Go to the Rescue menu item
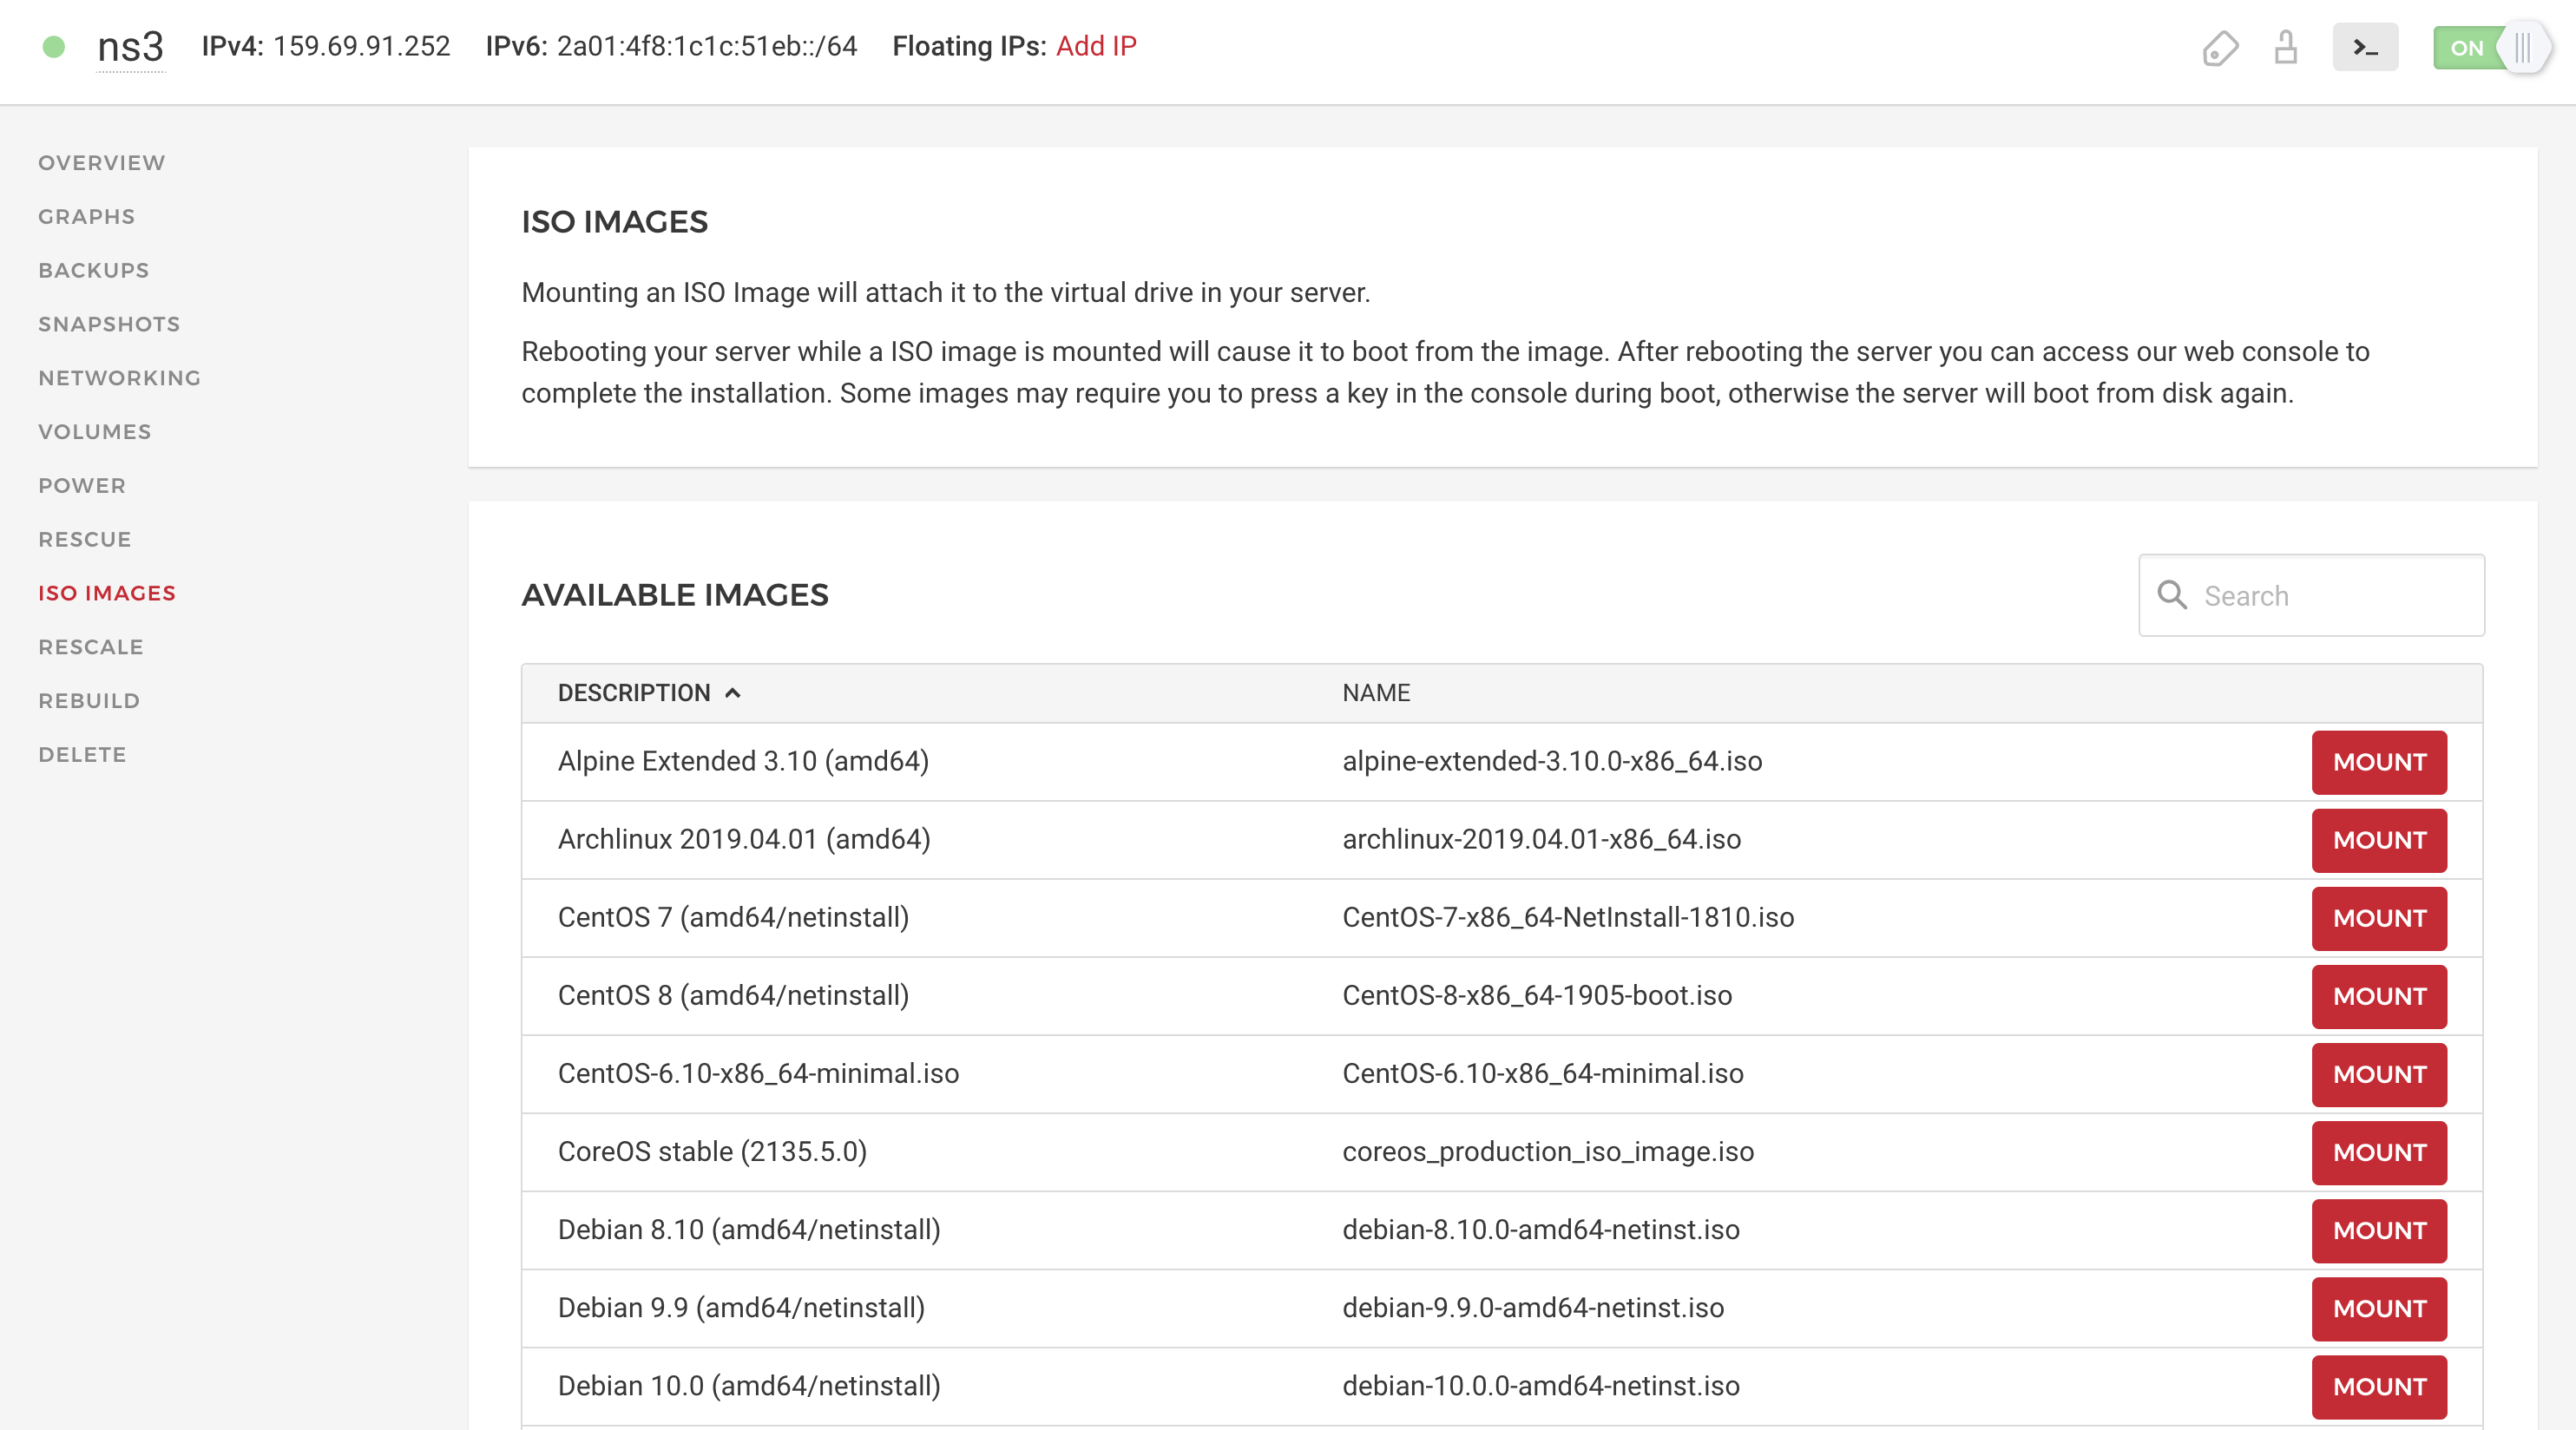 coord(85,539)
